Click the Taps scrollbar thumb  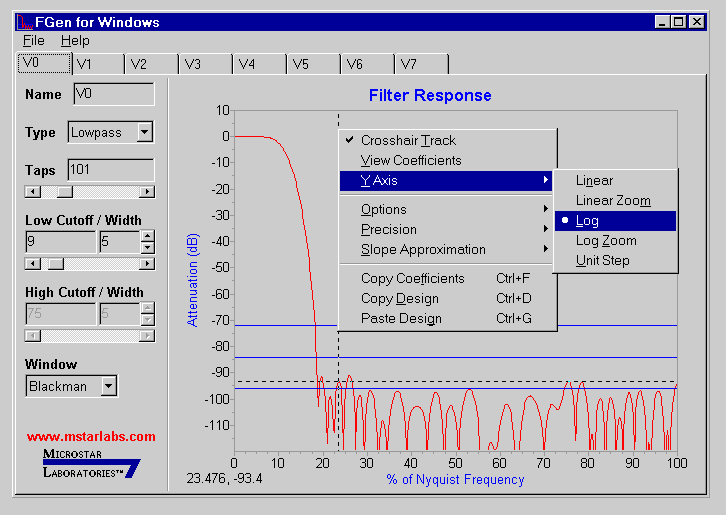point(65,192)
